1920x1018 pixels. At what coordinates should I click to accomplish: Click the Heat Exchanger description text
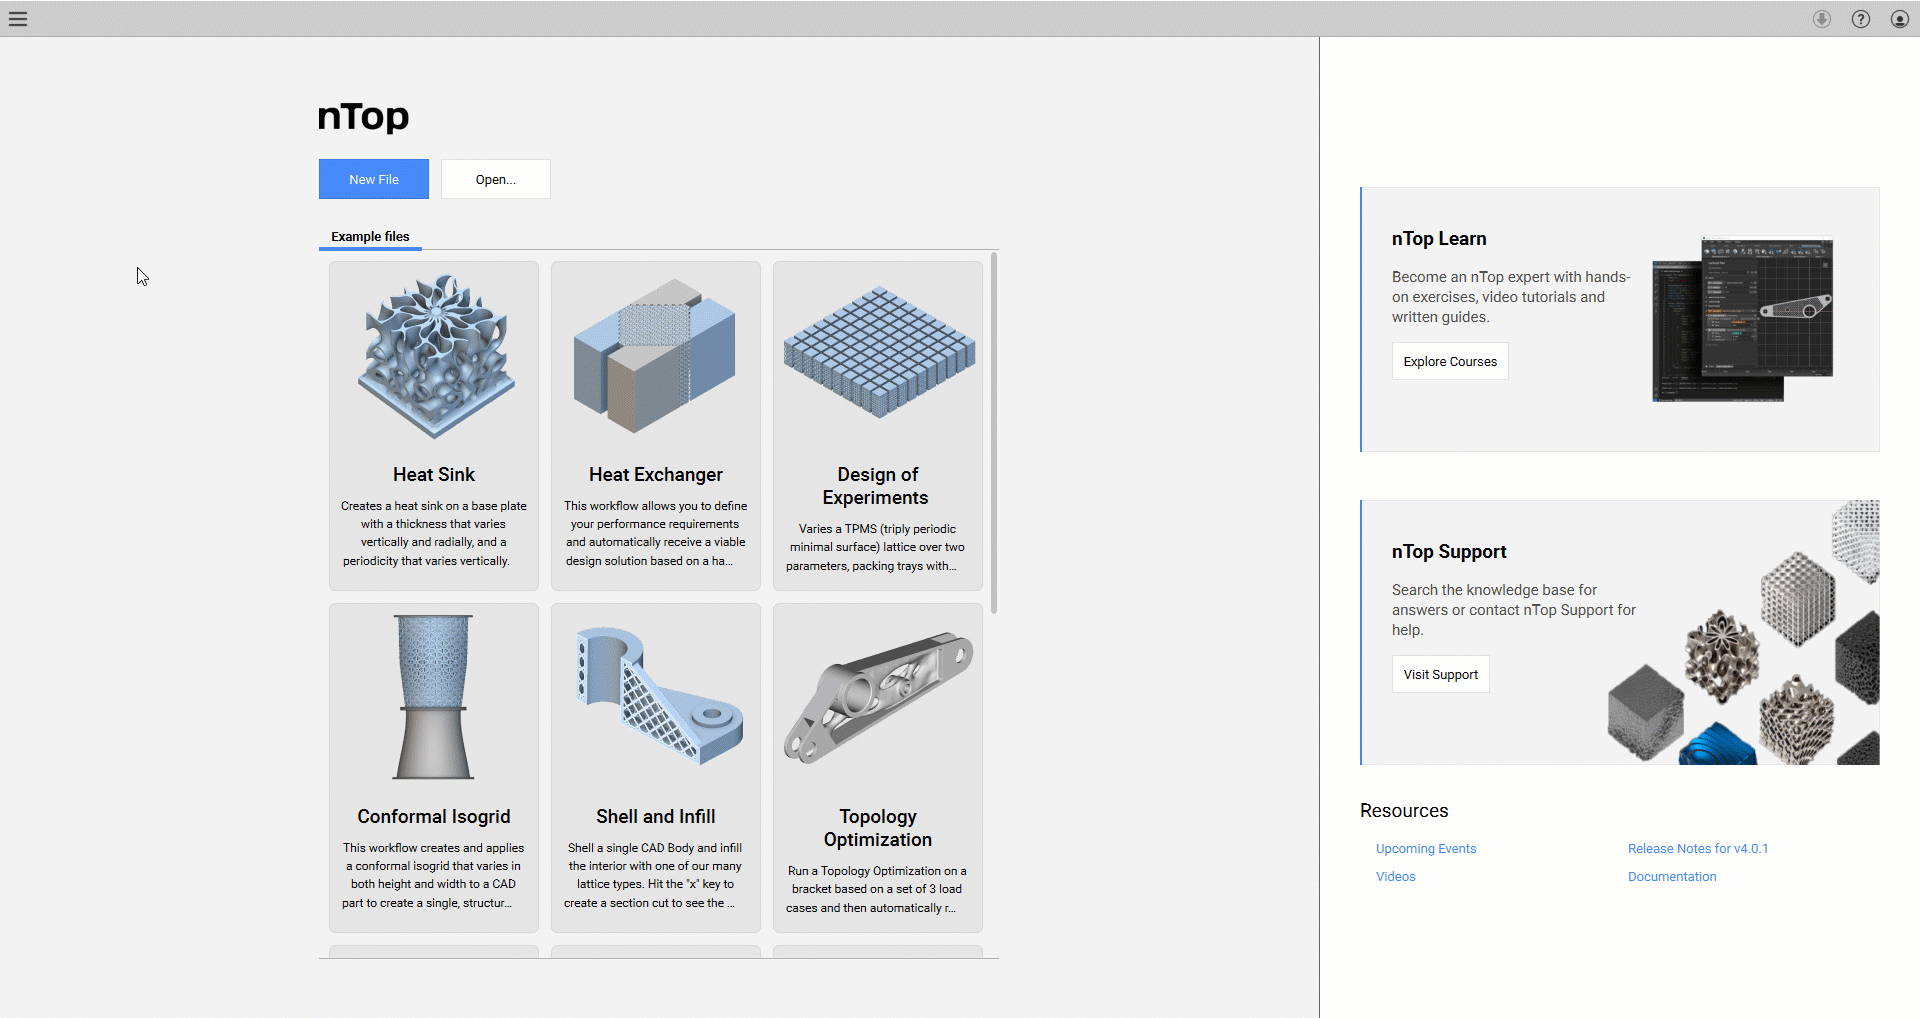pyautogui.click(x=656, y=534)
